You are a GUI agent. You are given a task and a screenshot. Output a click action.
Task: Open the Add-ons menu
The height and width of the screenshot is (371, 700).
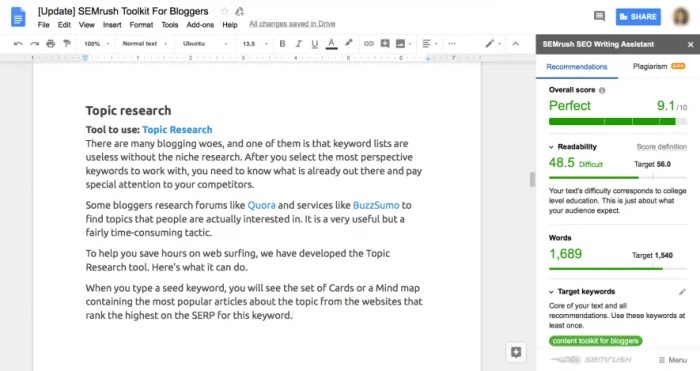coord(200,25)
